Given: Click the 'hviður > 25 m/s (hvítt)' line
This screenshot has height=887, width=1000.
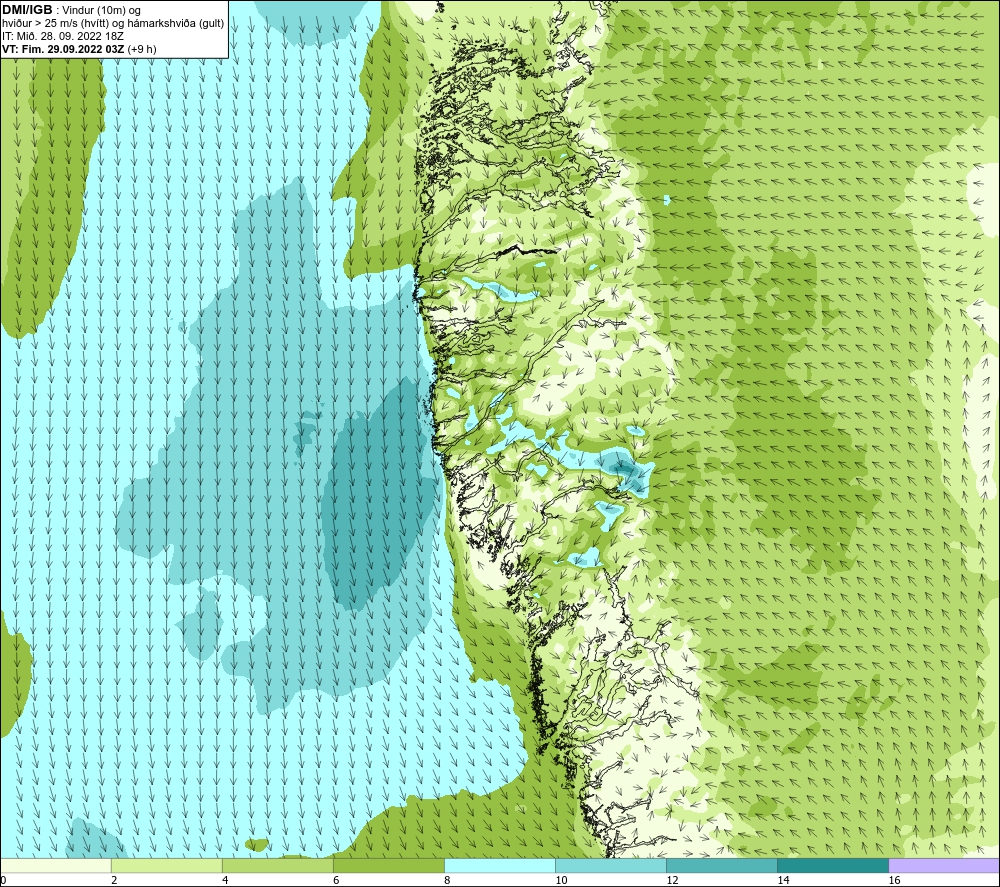Looking at the screenshot, I should click(x=55, y=24).
